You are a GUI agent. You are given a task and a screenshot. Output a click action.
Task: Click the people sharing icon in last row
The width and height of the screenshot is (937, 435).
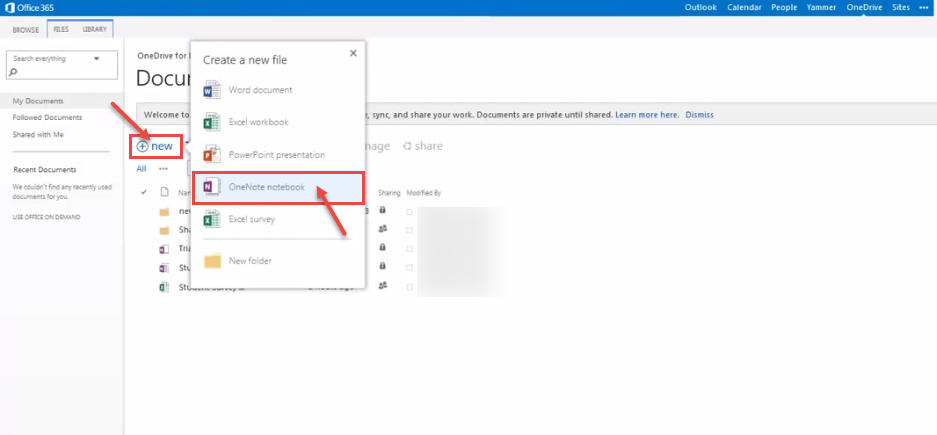click(x=383, y=285)
